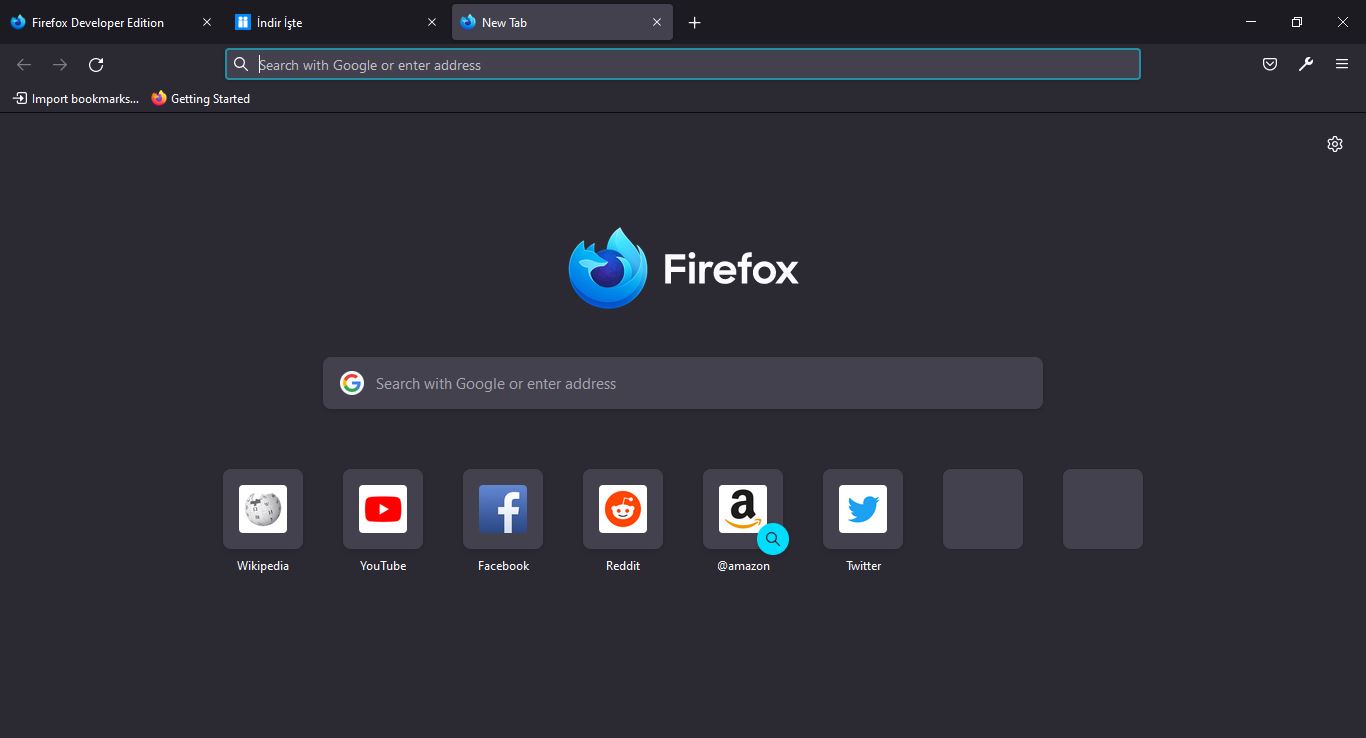The height and width of the screenshot is (738, 1366).
Task: Minimize the Firefox window
Action: (1251, 22)
